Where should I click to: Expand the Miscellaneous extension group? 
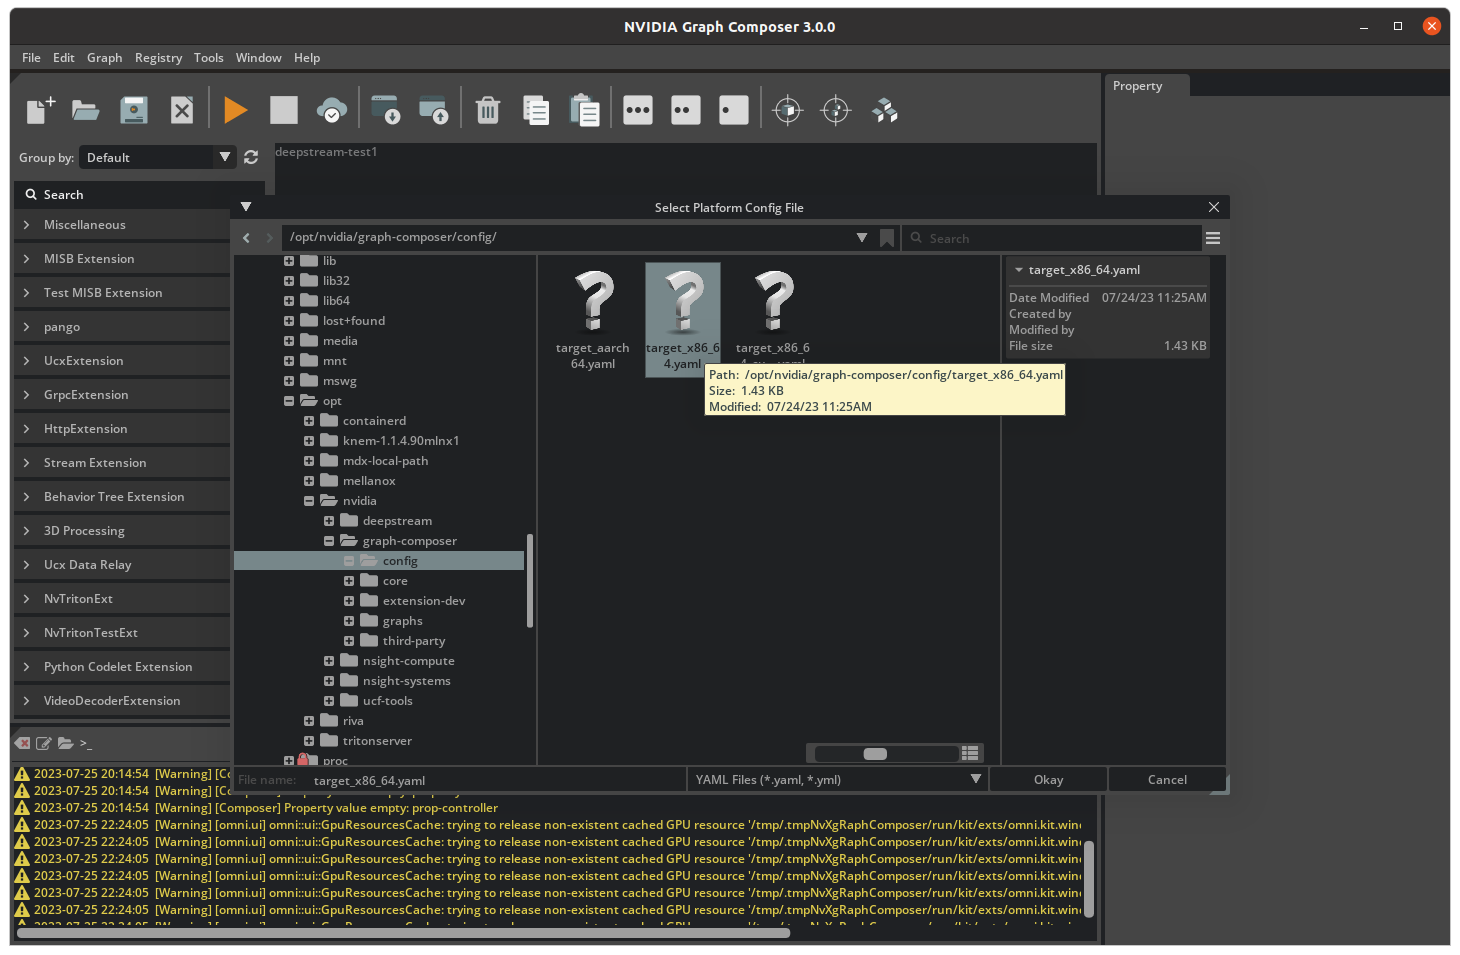27,225
